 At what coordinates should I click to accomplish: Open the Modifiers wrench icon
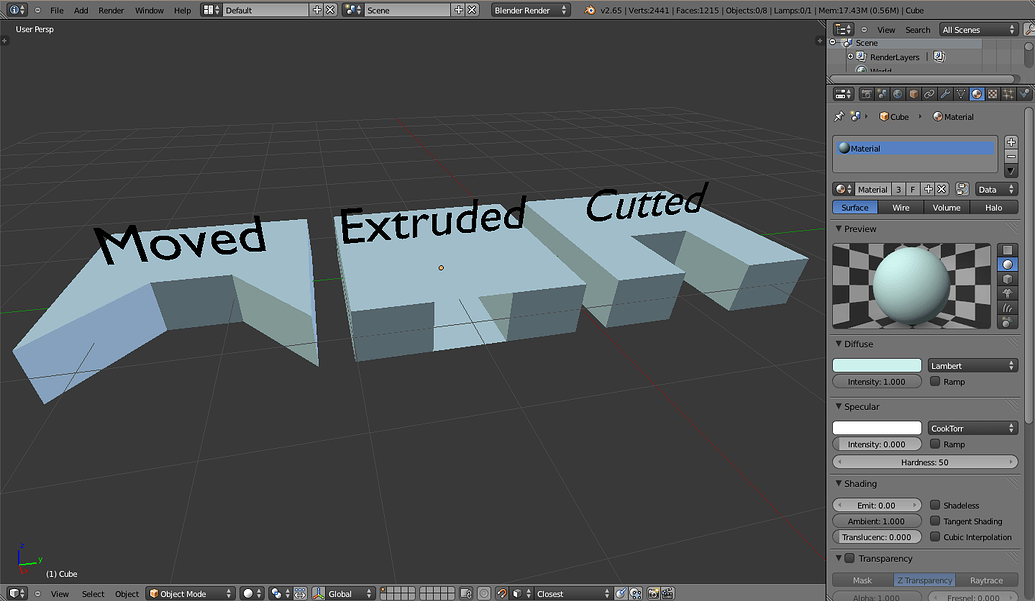click(x=944, y=93)
